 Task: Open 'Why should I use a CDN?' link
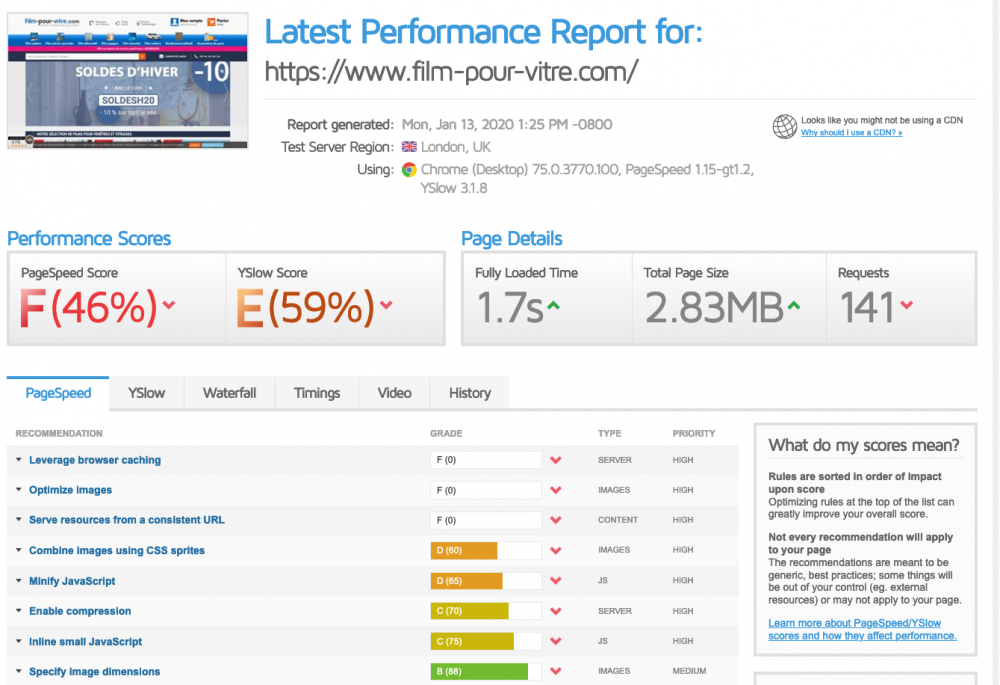pyautogui.click(x=851, y=133)
